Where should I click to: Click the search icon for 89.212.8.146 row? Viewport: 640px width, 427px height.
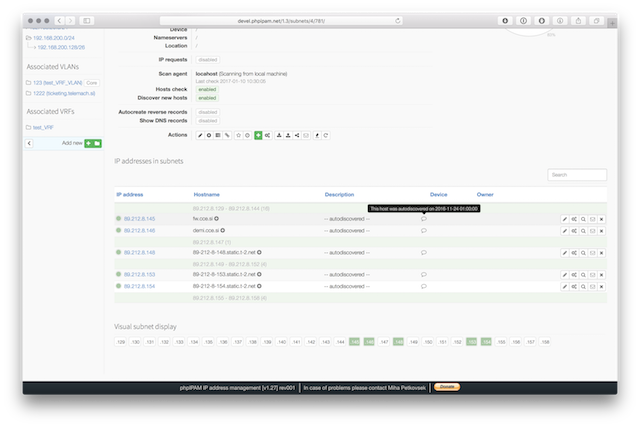coord(583,230)
